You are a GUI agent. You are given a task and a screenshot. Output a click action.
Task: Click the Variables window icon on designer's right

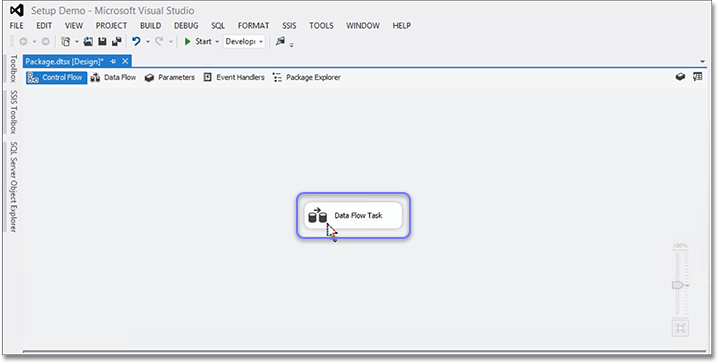click(x=697, y=77)
